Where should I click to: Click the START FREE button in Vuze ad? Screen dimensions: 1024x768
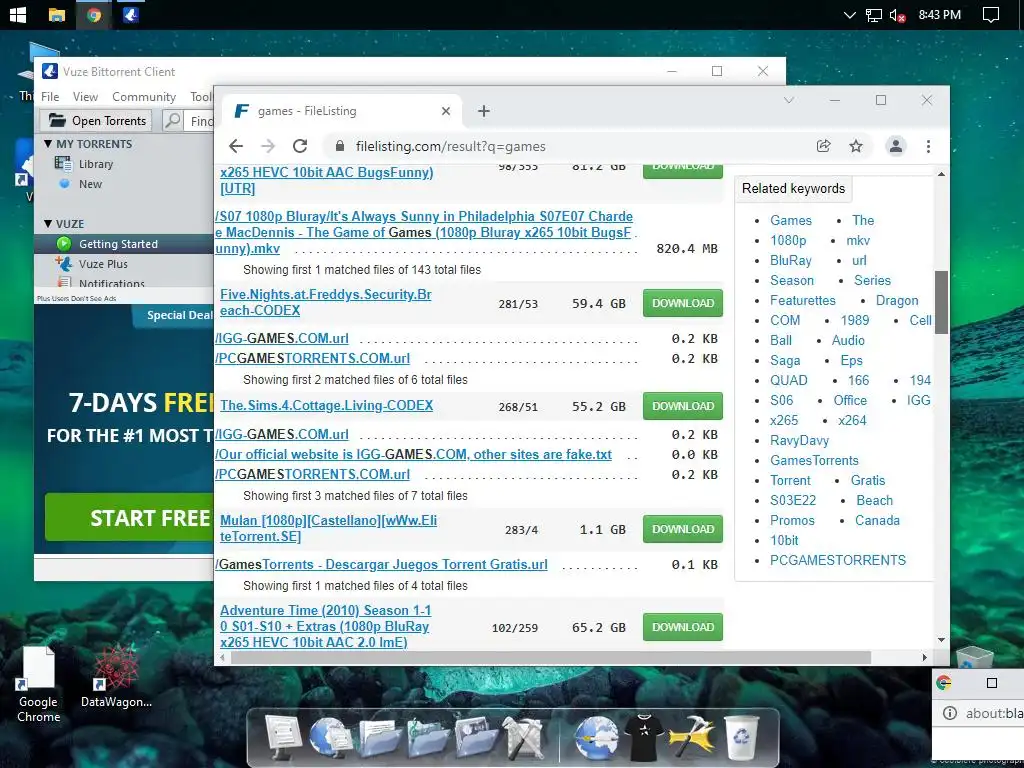tap(129, 517)
